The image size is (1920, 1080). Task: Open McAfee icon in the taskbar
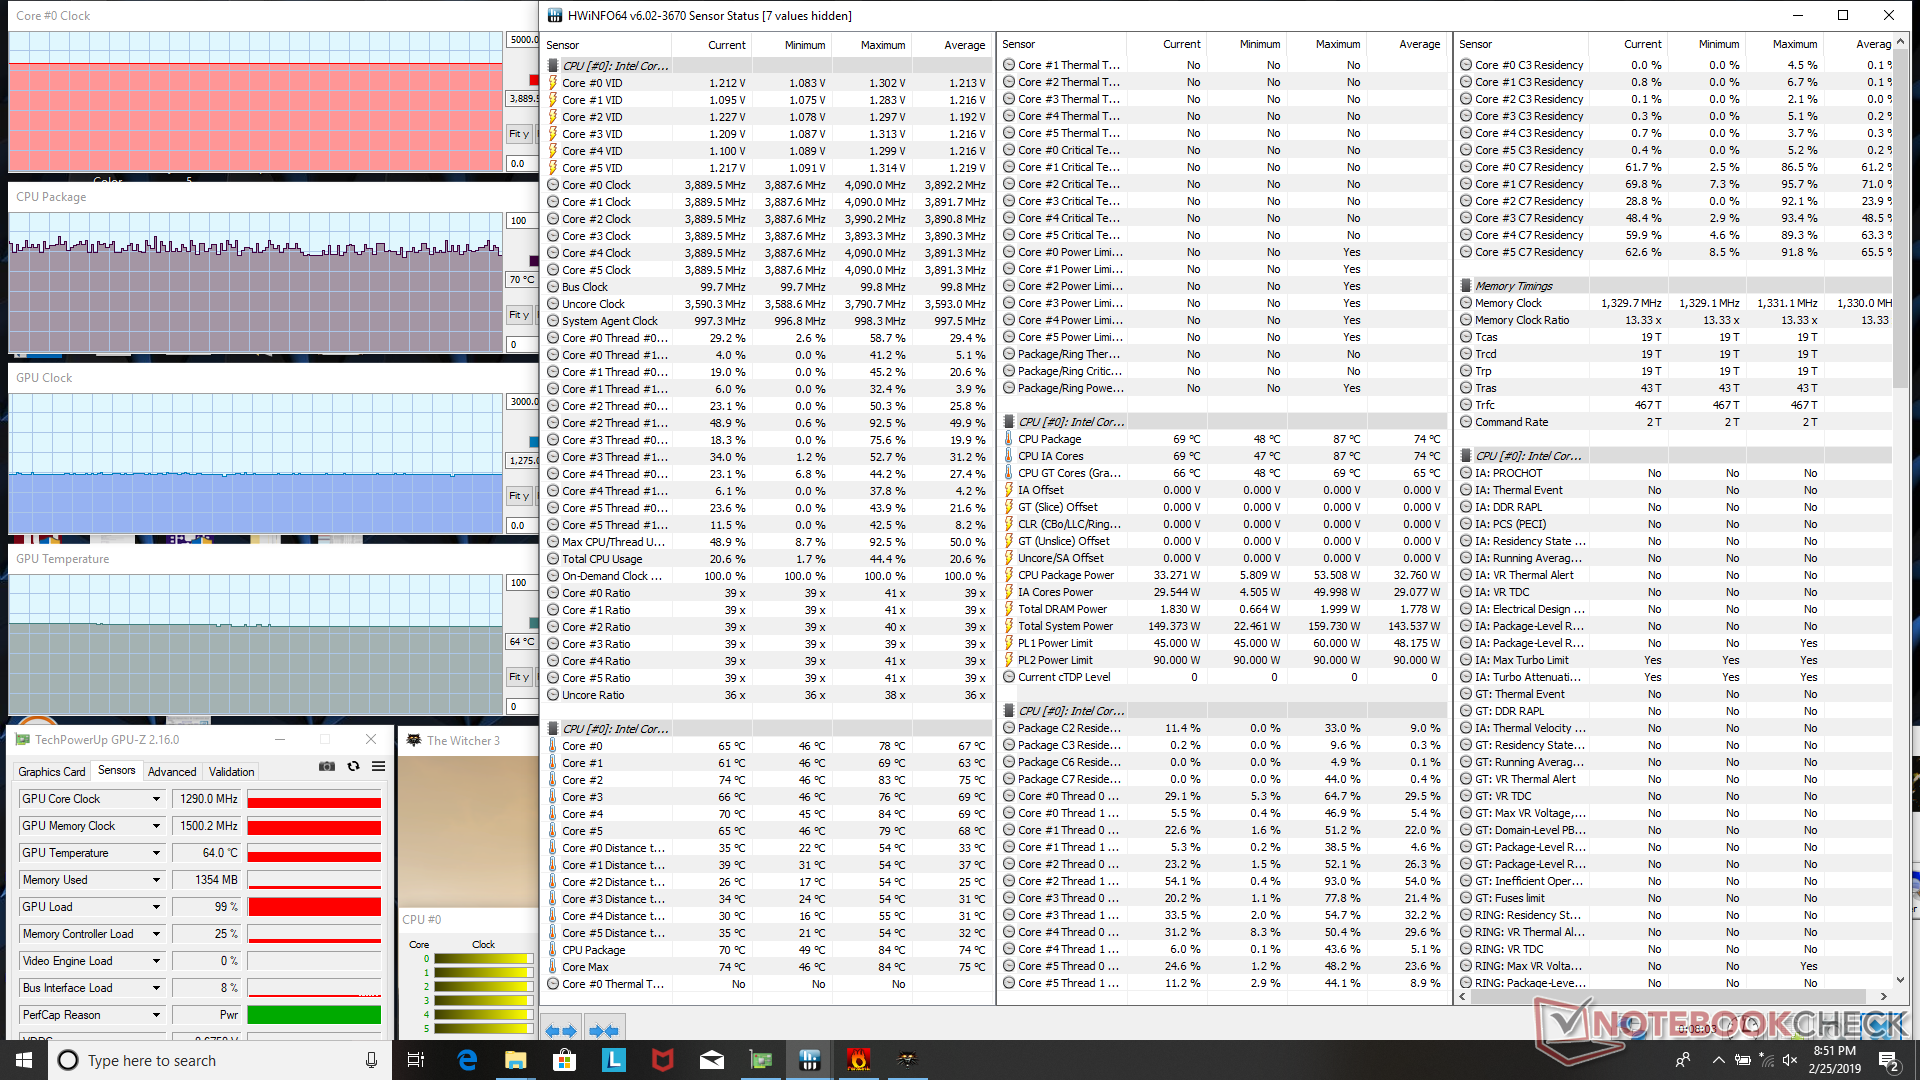click(662, 1060)
